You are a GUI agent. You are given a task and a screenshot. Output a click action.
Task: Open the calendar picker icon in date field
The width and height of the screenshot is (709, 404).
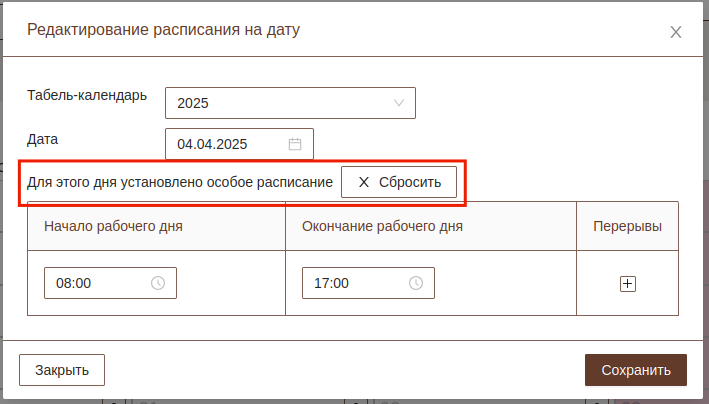pos(295,144)
